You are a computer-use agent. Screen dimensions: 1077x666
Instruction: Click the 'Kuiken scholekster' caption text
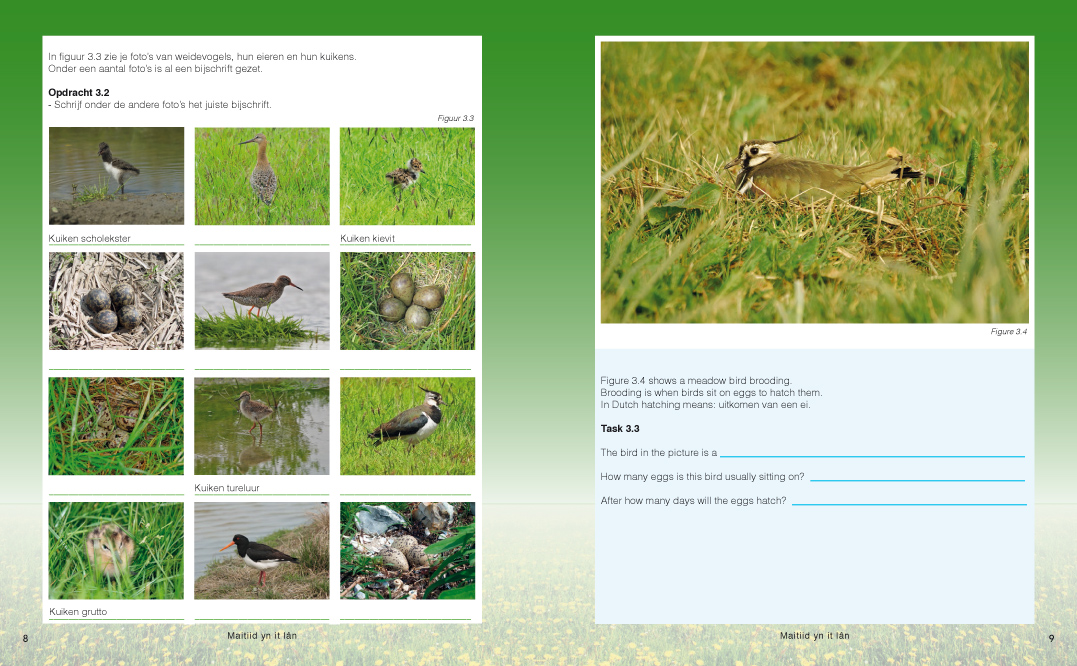[x=89, y=238]
